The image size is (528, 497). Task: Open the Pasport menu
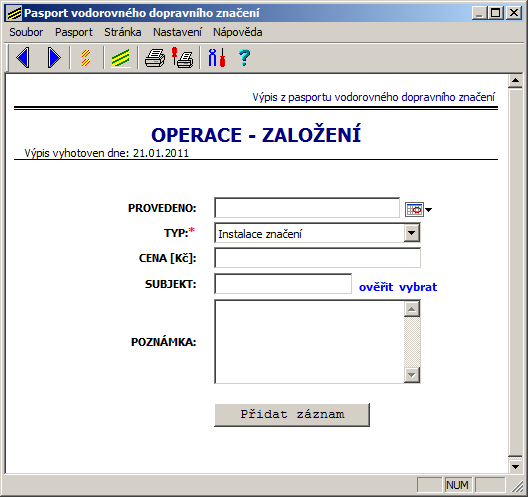[74, 32]
